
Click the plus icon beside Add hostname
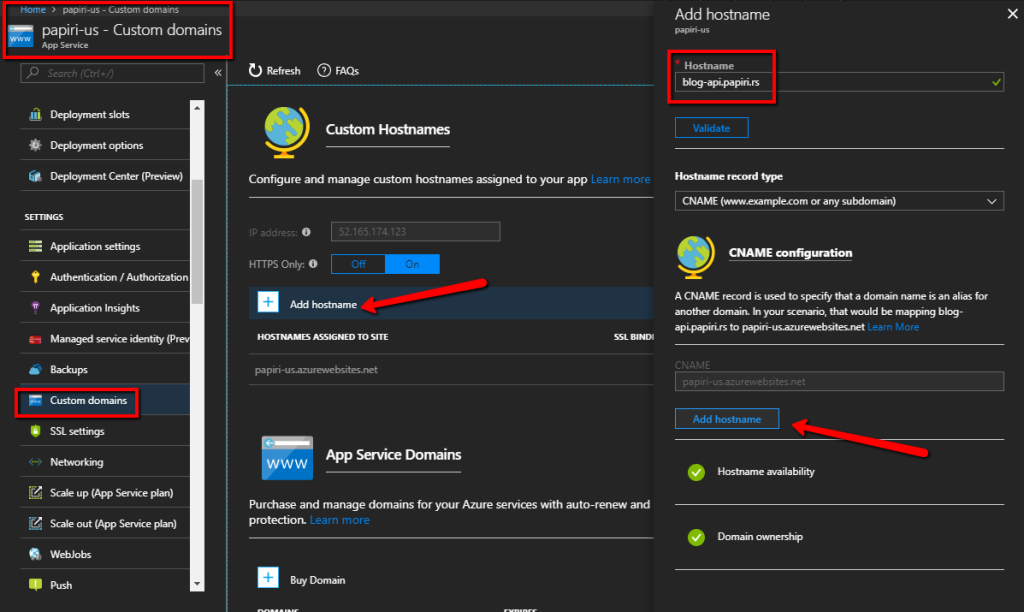(268, 302)
